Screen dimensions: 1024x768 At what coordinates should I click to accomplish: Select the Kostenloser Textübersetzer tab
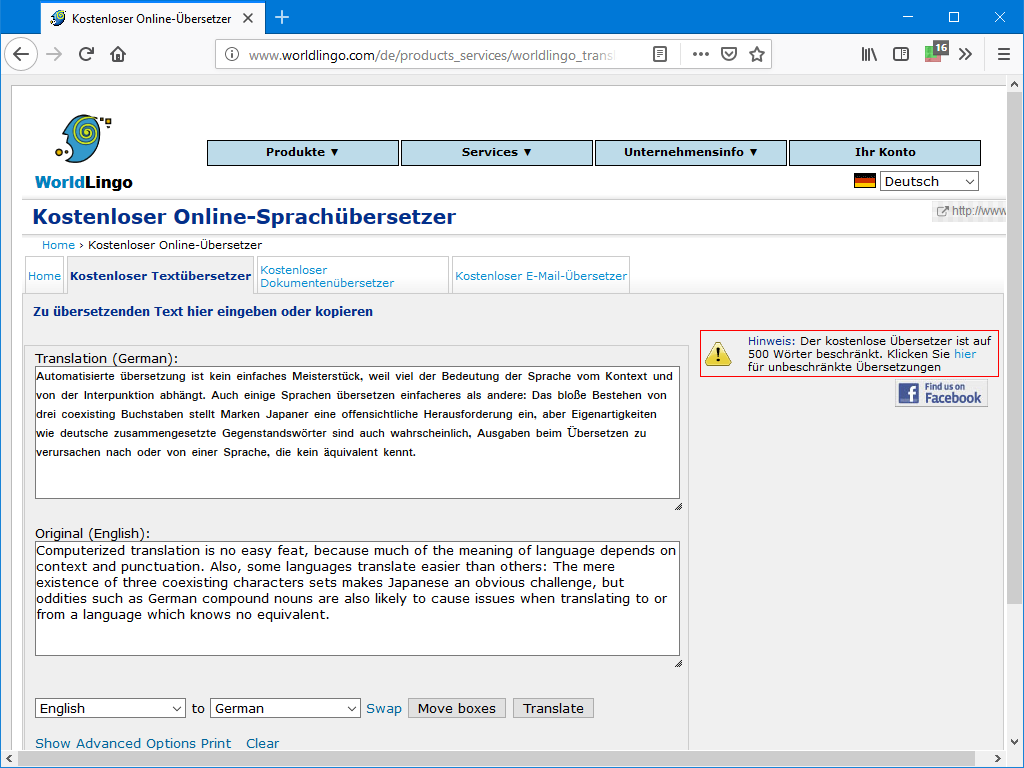pyautogui.click(x=161, y=276)
